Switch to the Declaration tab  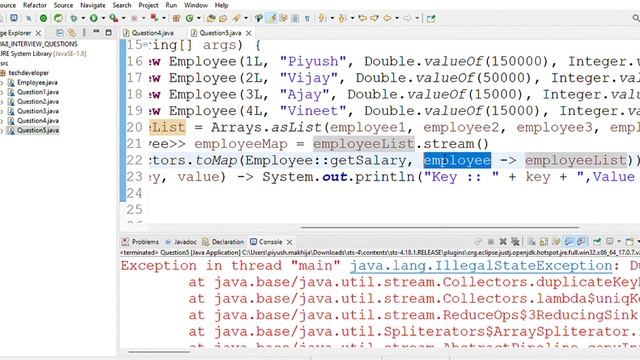click(223, 242)
